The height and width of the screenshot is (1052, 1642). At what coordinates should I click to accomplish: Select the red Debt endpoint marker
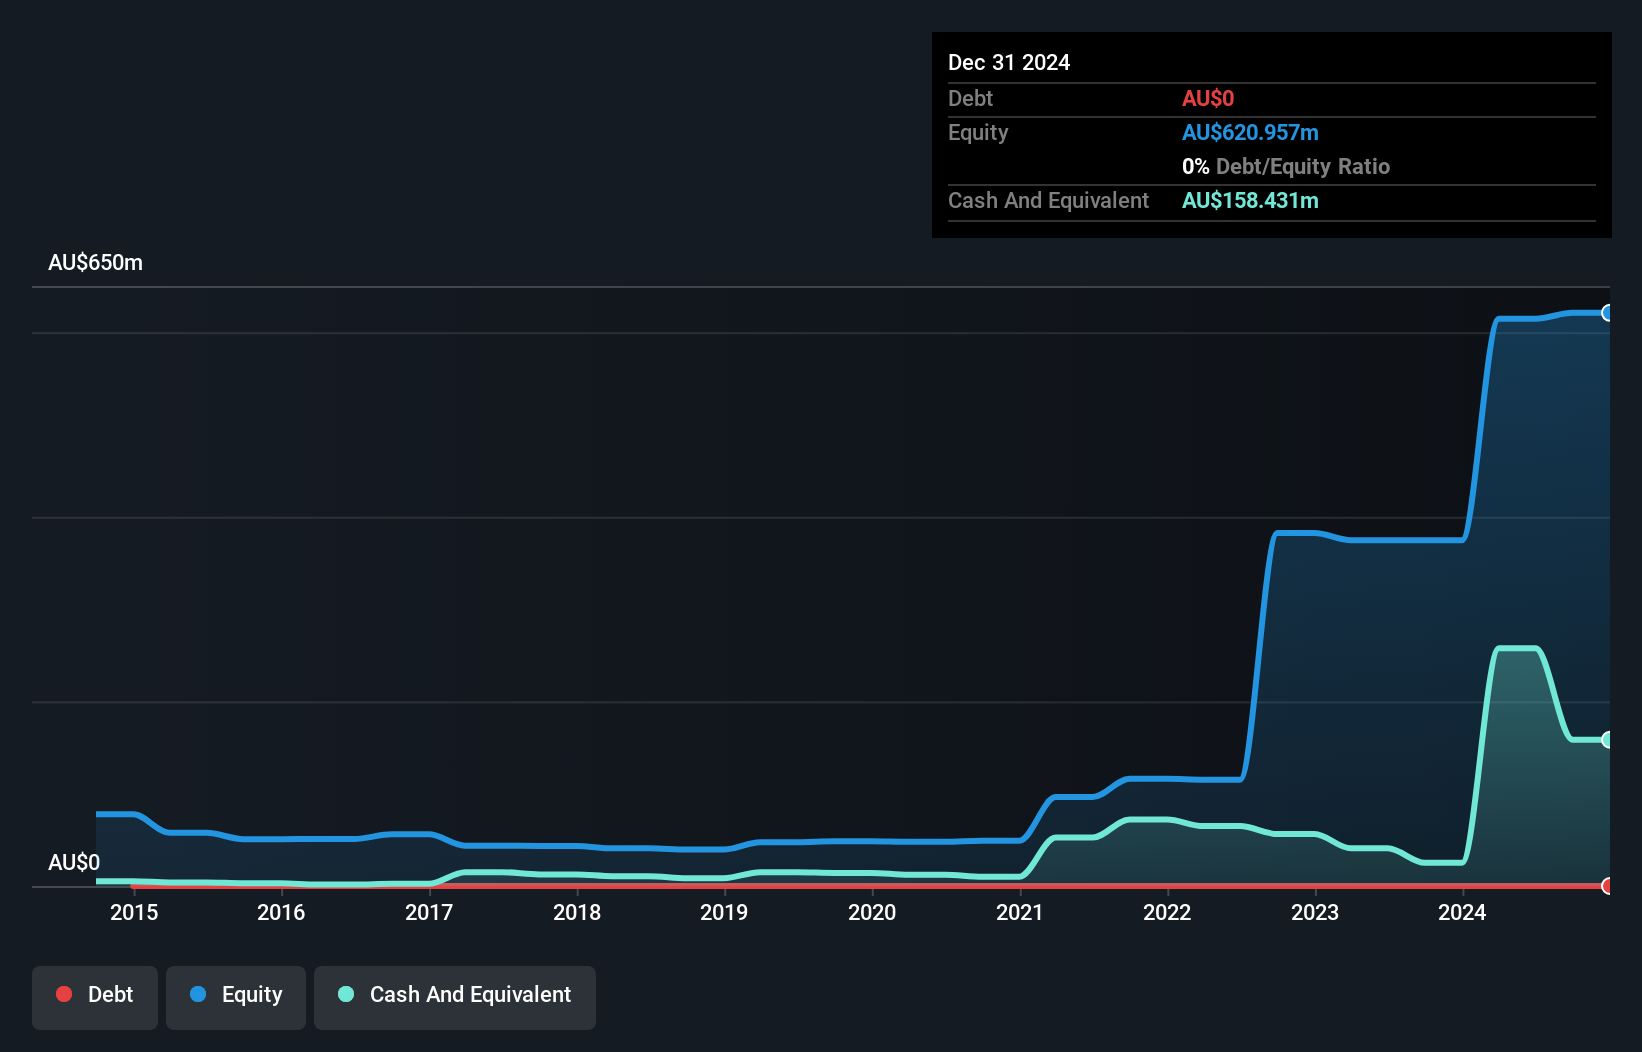[x=1607, y=886]
